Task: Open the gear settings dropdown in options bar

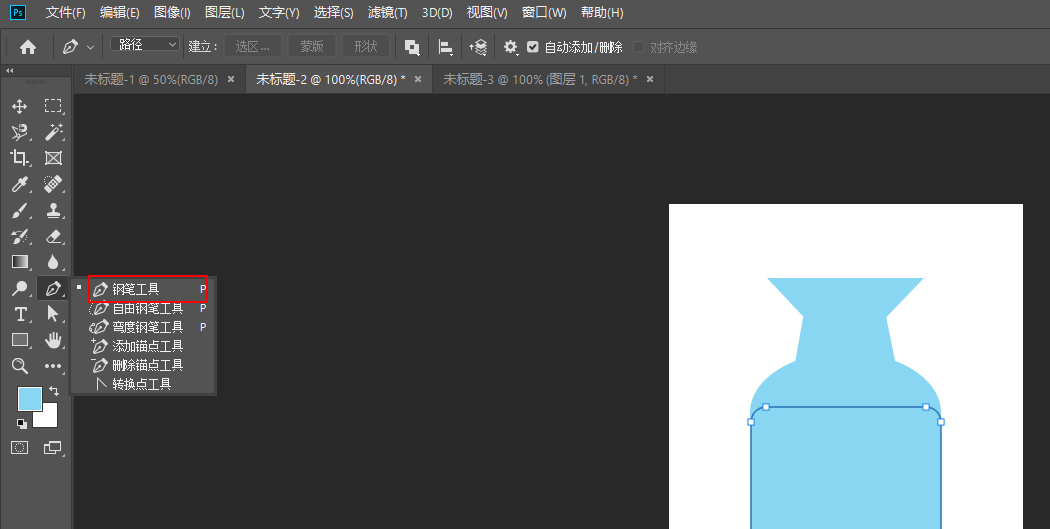Action: pyautogui.click(x=510, y=47)
